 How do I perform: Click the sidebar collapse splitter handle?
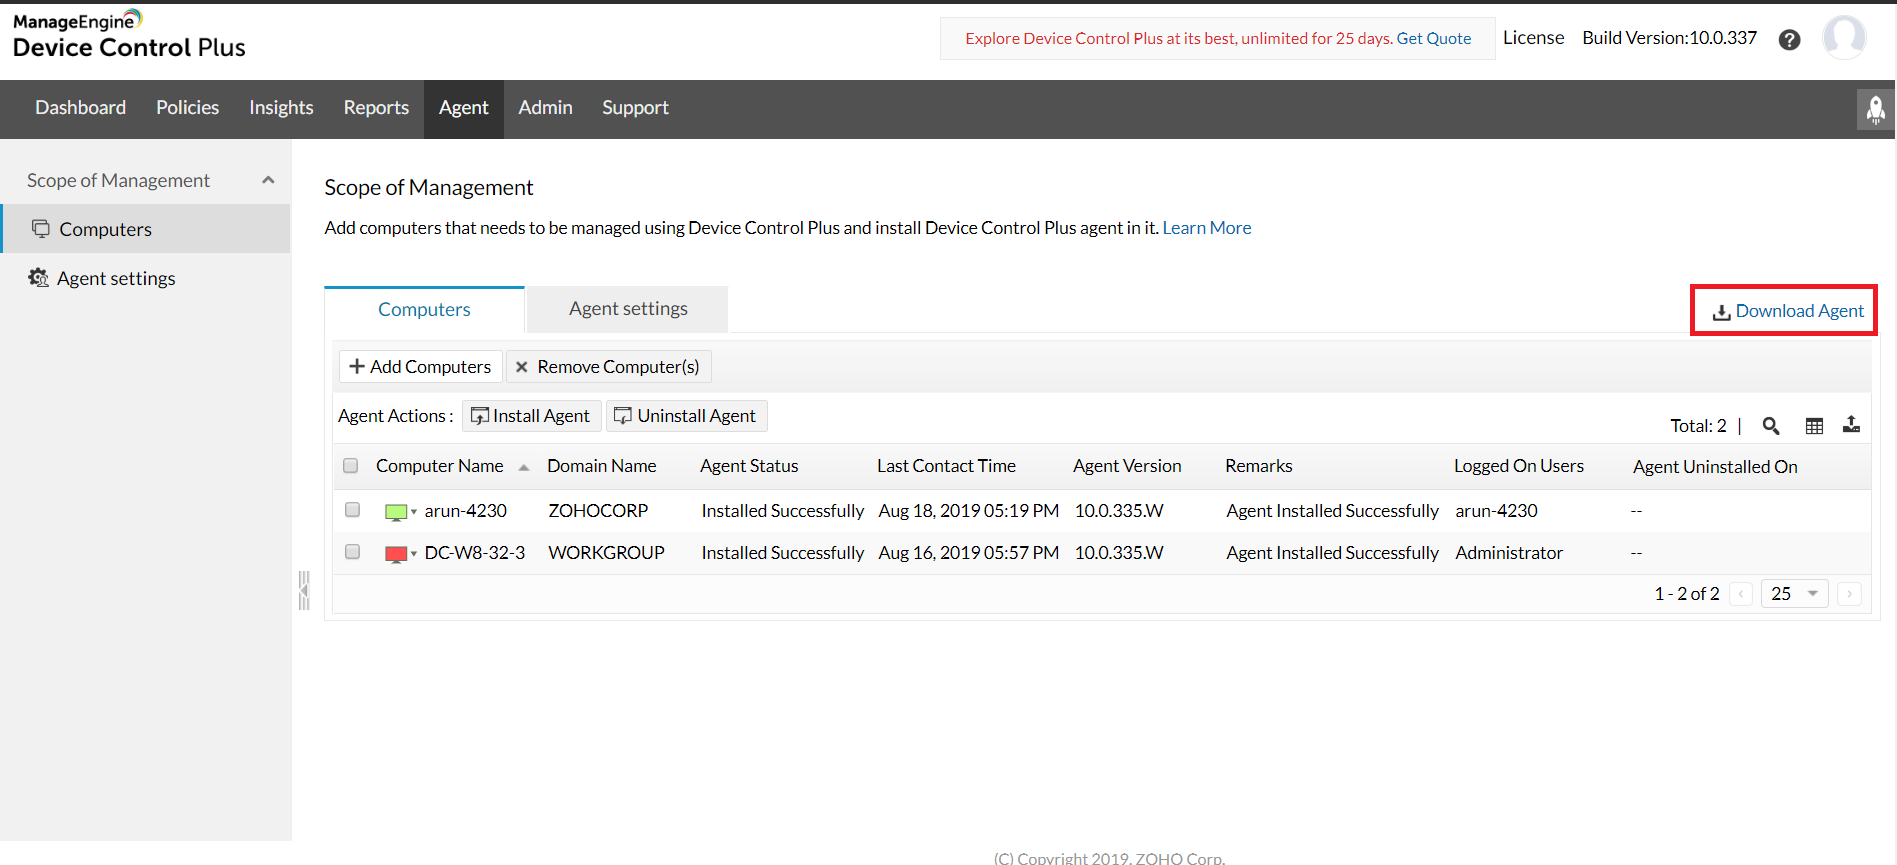pos(304,590)
